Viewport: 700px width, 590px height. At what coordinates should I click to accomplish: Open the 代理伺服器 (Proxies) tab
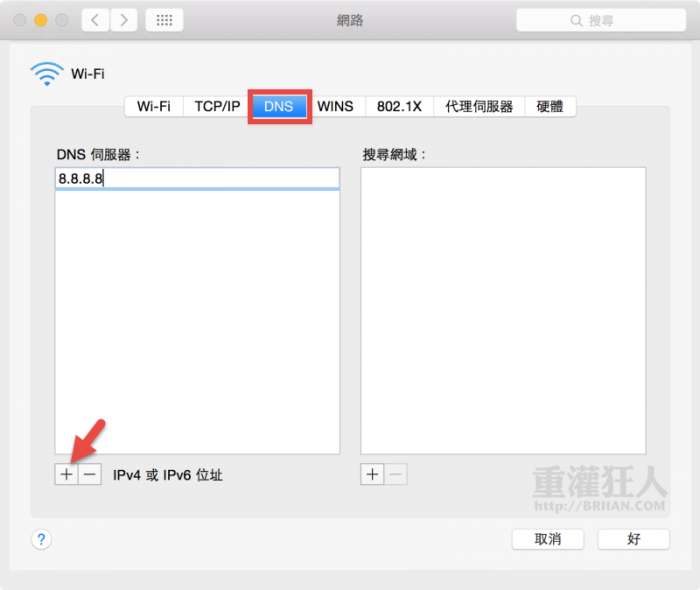479,106
